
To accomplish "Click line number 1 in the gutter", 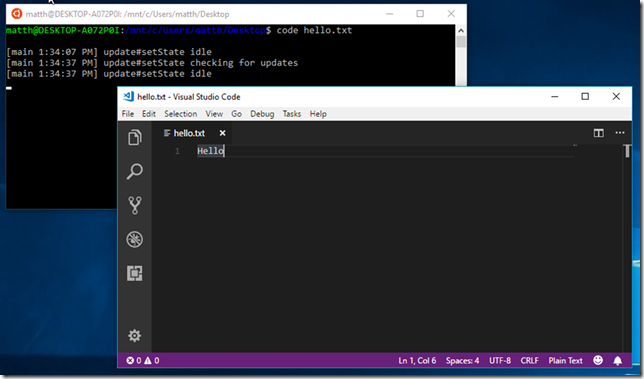I will pyautogui.click(x=177, y=151).
